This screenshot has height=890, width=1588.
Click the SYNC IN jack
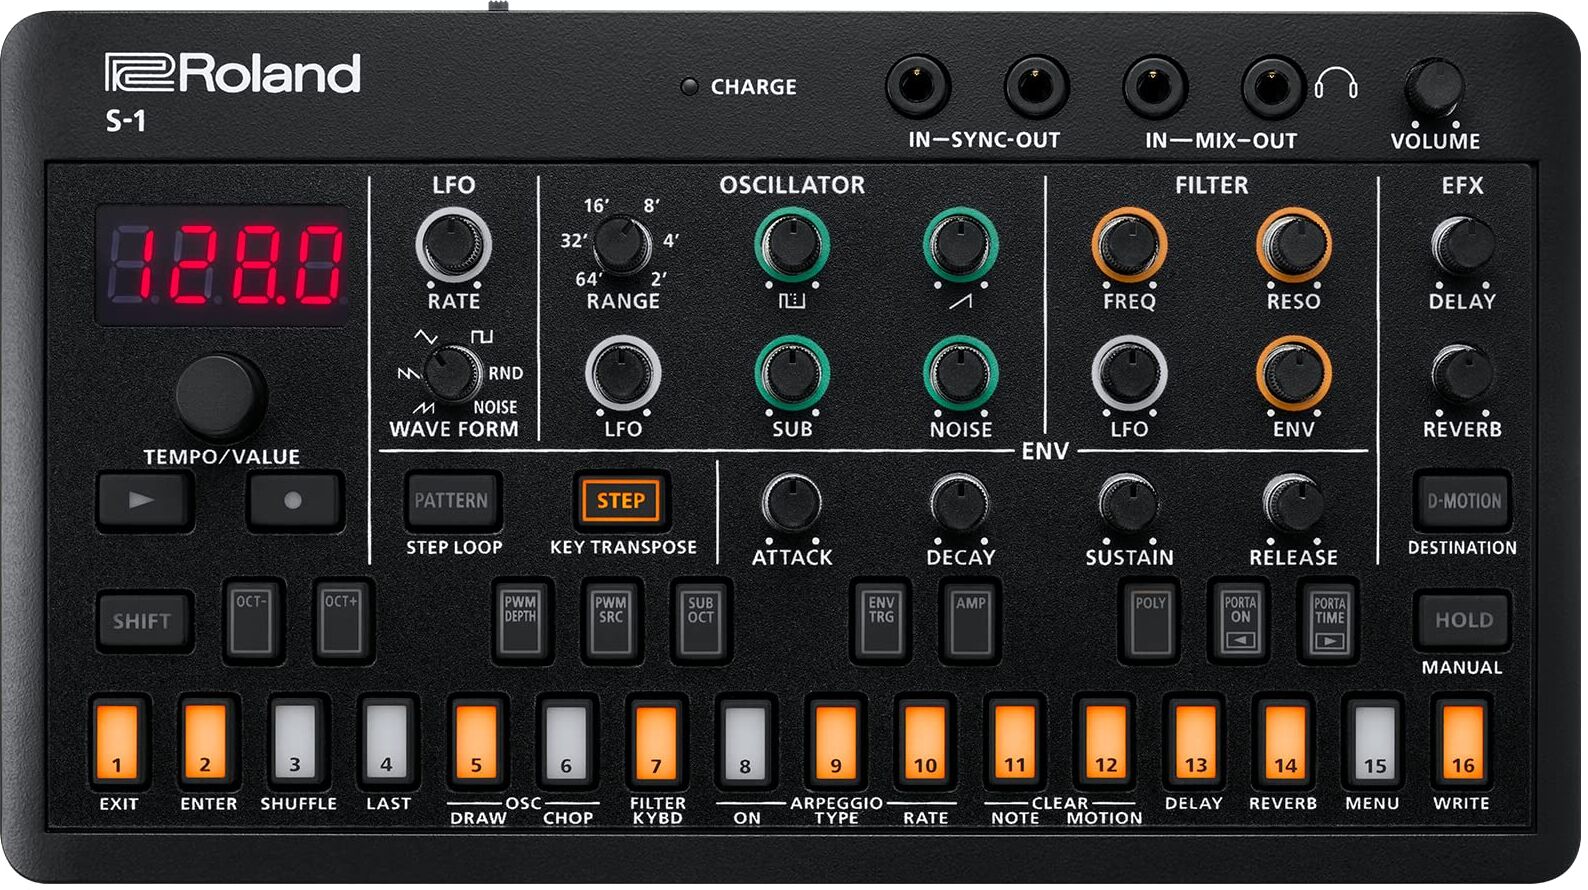tap(918, 87)
